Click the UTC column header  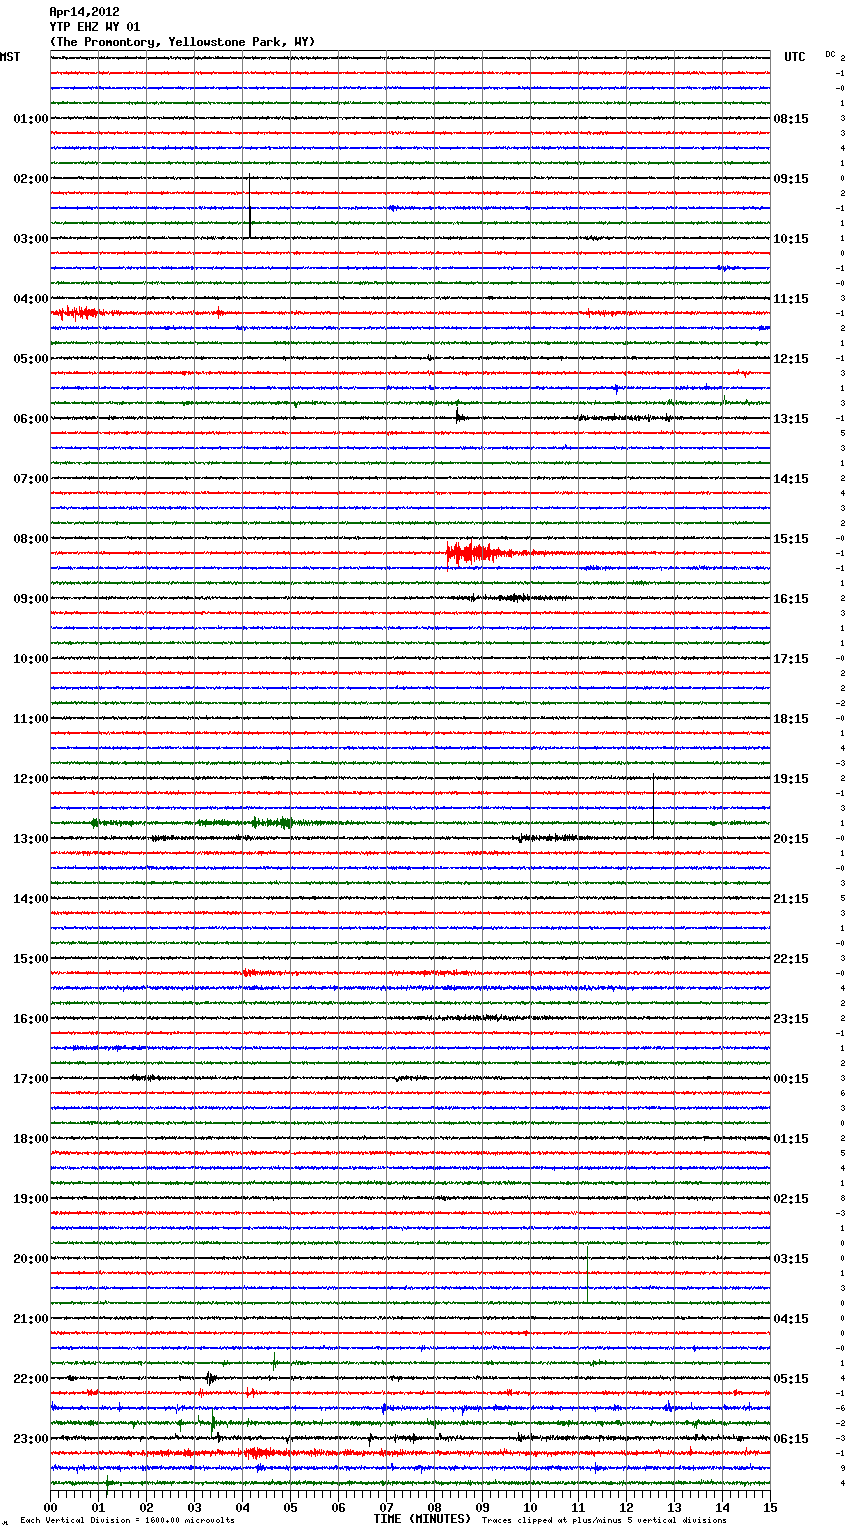(x=794, y=57)
